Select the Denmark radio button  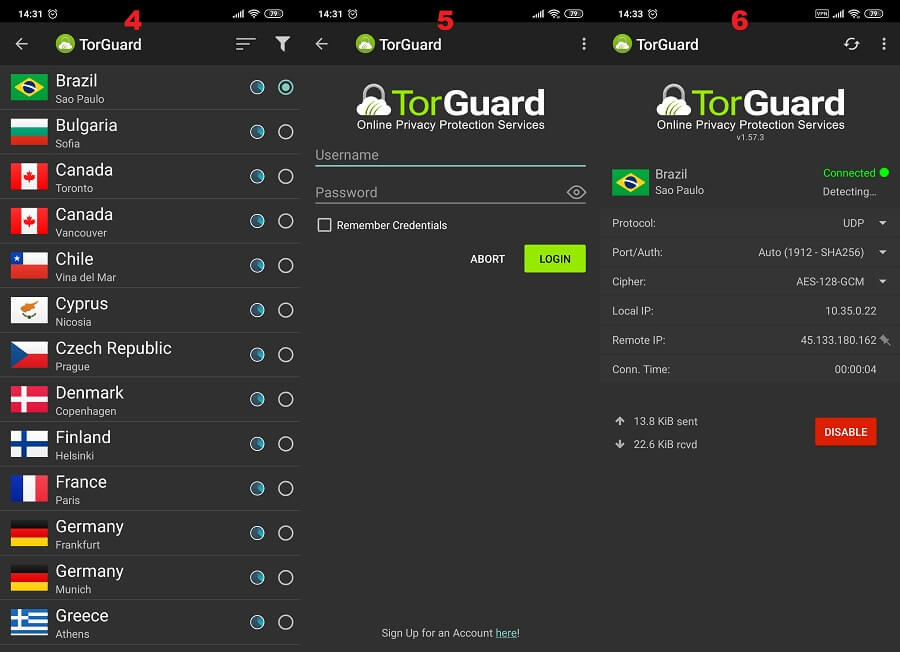[x=285, y=399]
